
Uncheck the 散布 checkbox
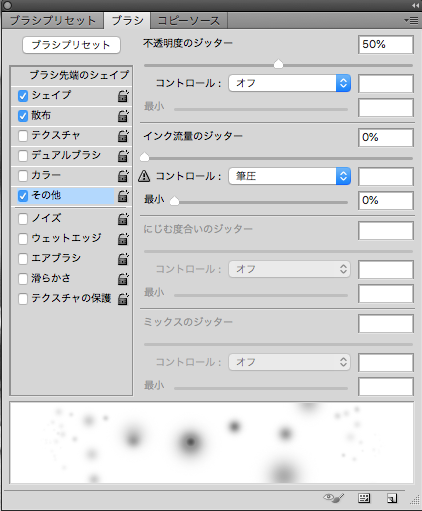23,116
